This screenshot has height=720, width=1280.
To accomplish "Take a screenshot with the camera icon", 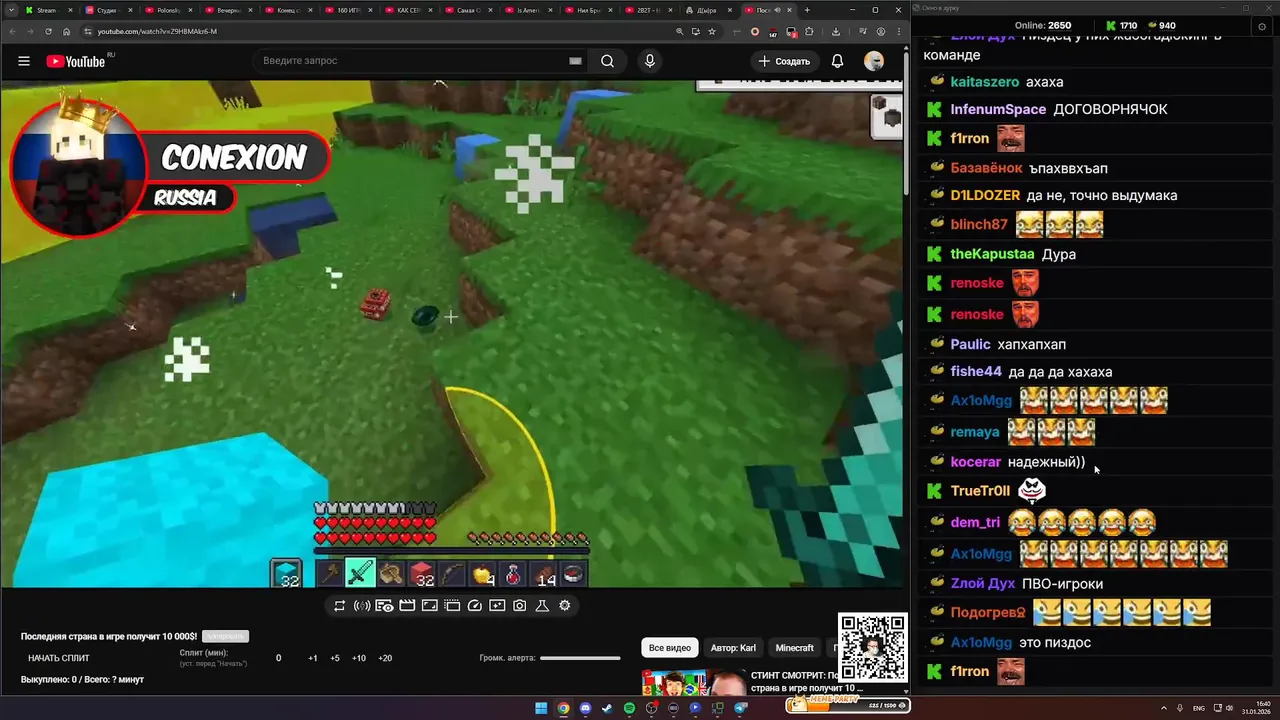I will pyautogui.click(x=519, y=606).
